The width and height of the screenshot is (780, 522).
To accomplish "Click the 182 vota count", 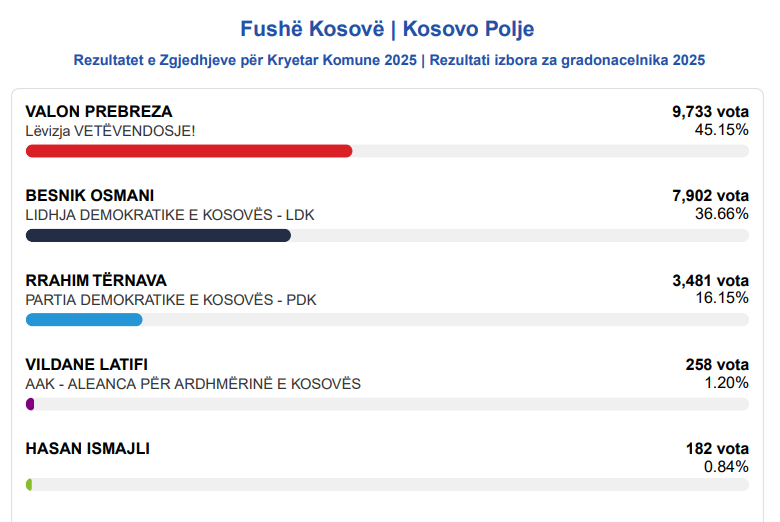I will click(716, 449).
